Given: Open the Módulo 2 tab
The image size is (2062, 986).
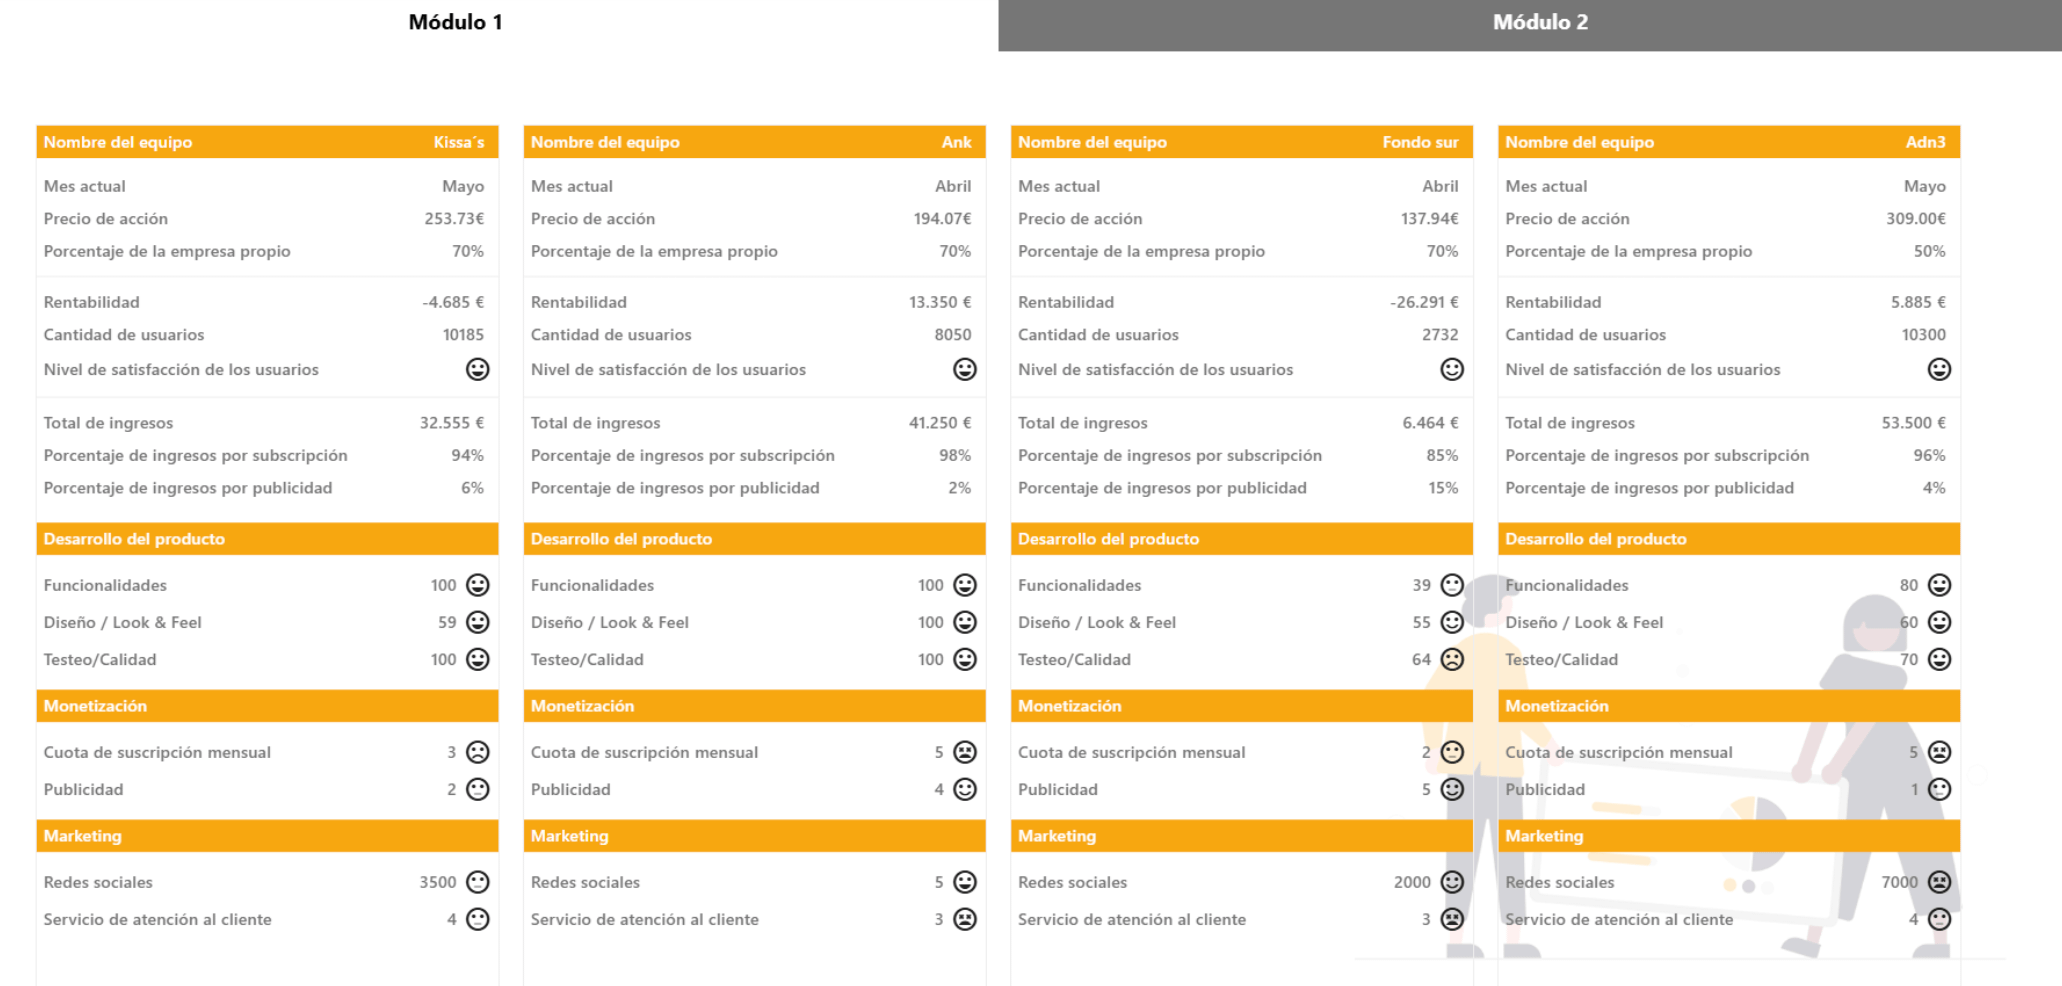Looking at the screenshot, I should click(x=1539, y=23).
